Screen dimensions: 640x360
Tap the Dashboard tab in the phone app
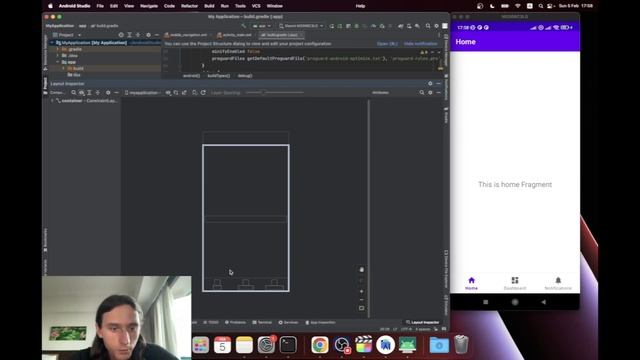pos(515,283)
